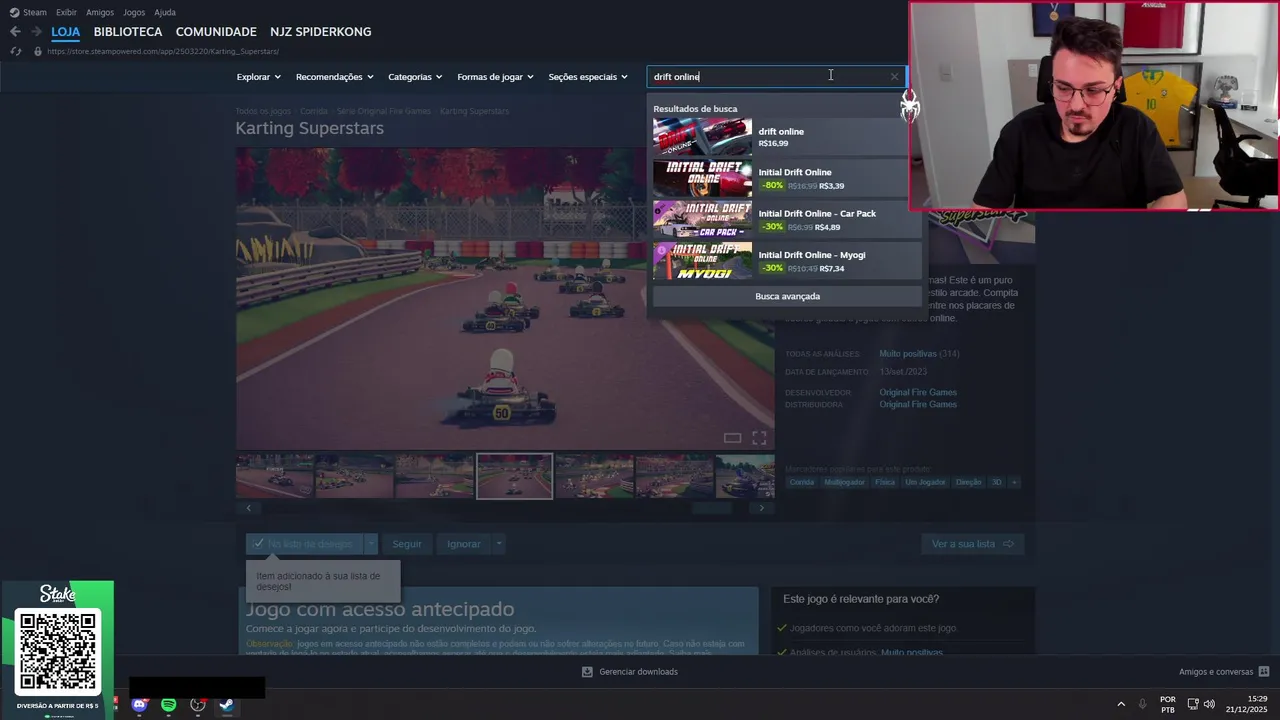Click the microphone tray icon
Image resolution: width=1280 pixels, height=720 pixels.
coord(1143,704)
